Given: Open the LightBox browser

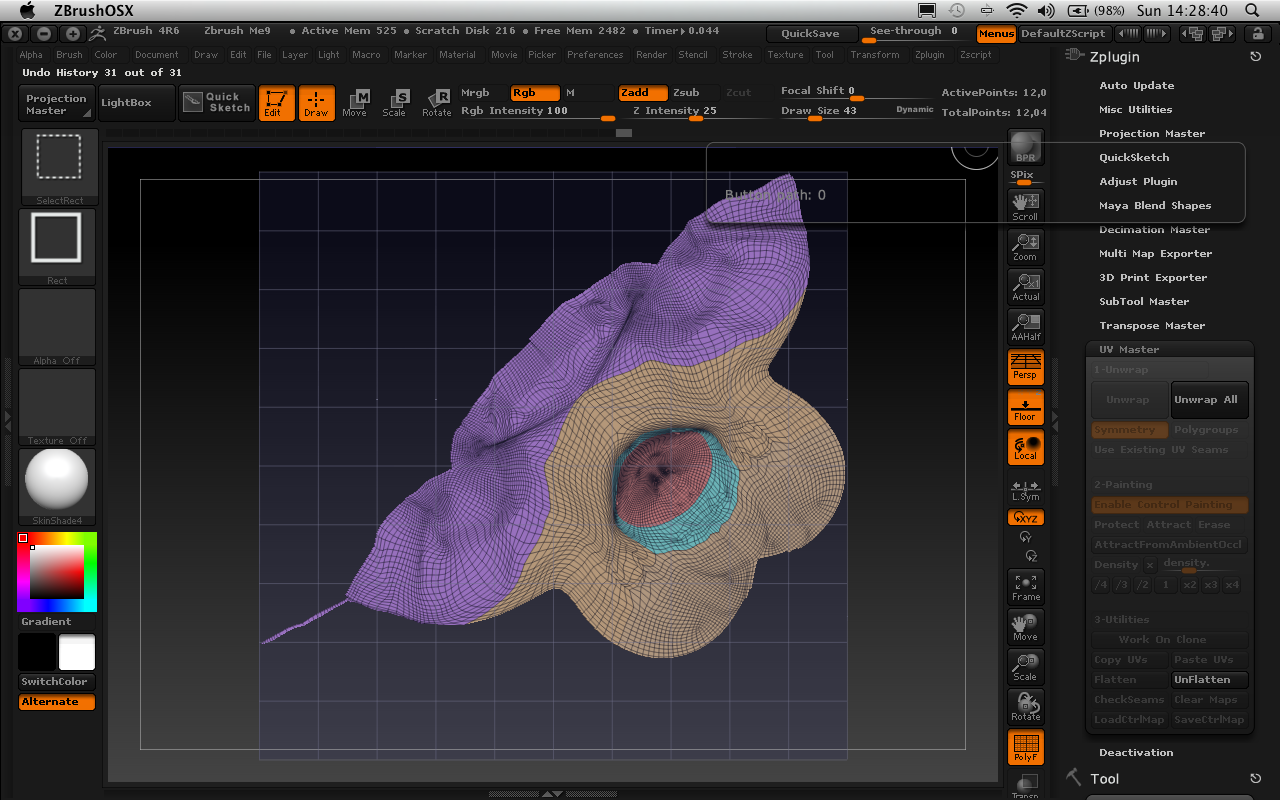Looking at the screenshot, I should [137, 103].
